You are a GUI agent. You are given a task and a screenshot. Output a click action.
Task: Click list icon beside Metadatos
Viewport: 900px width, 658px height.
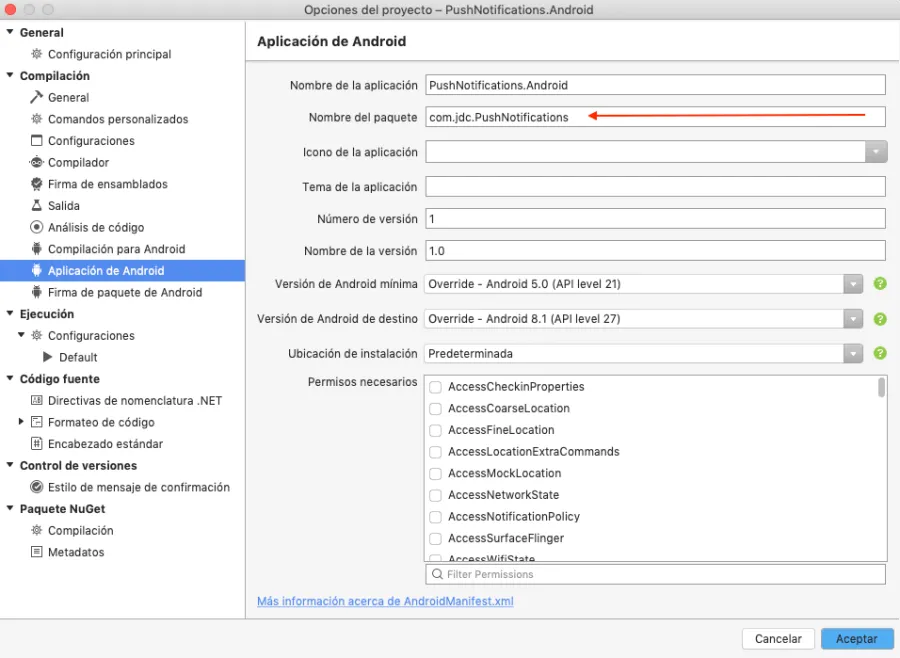(37, 552)
